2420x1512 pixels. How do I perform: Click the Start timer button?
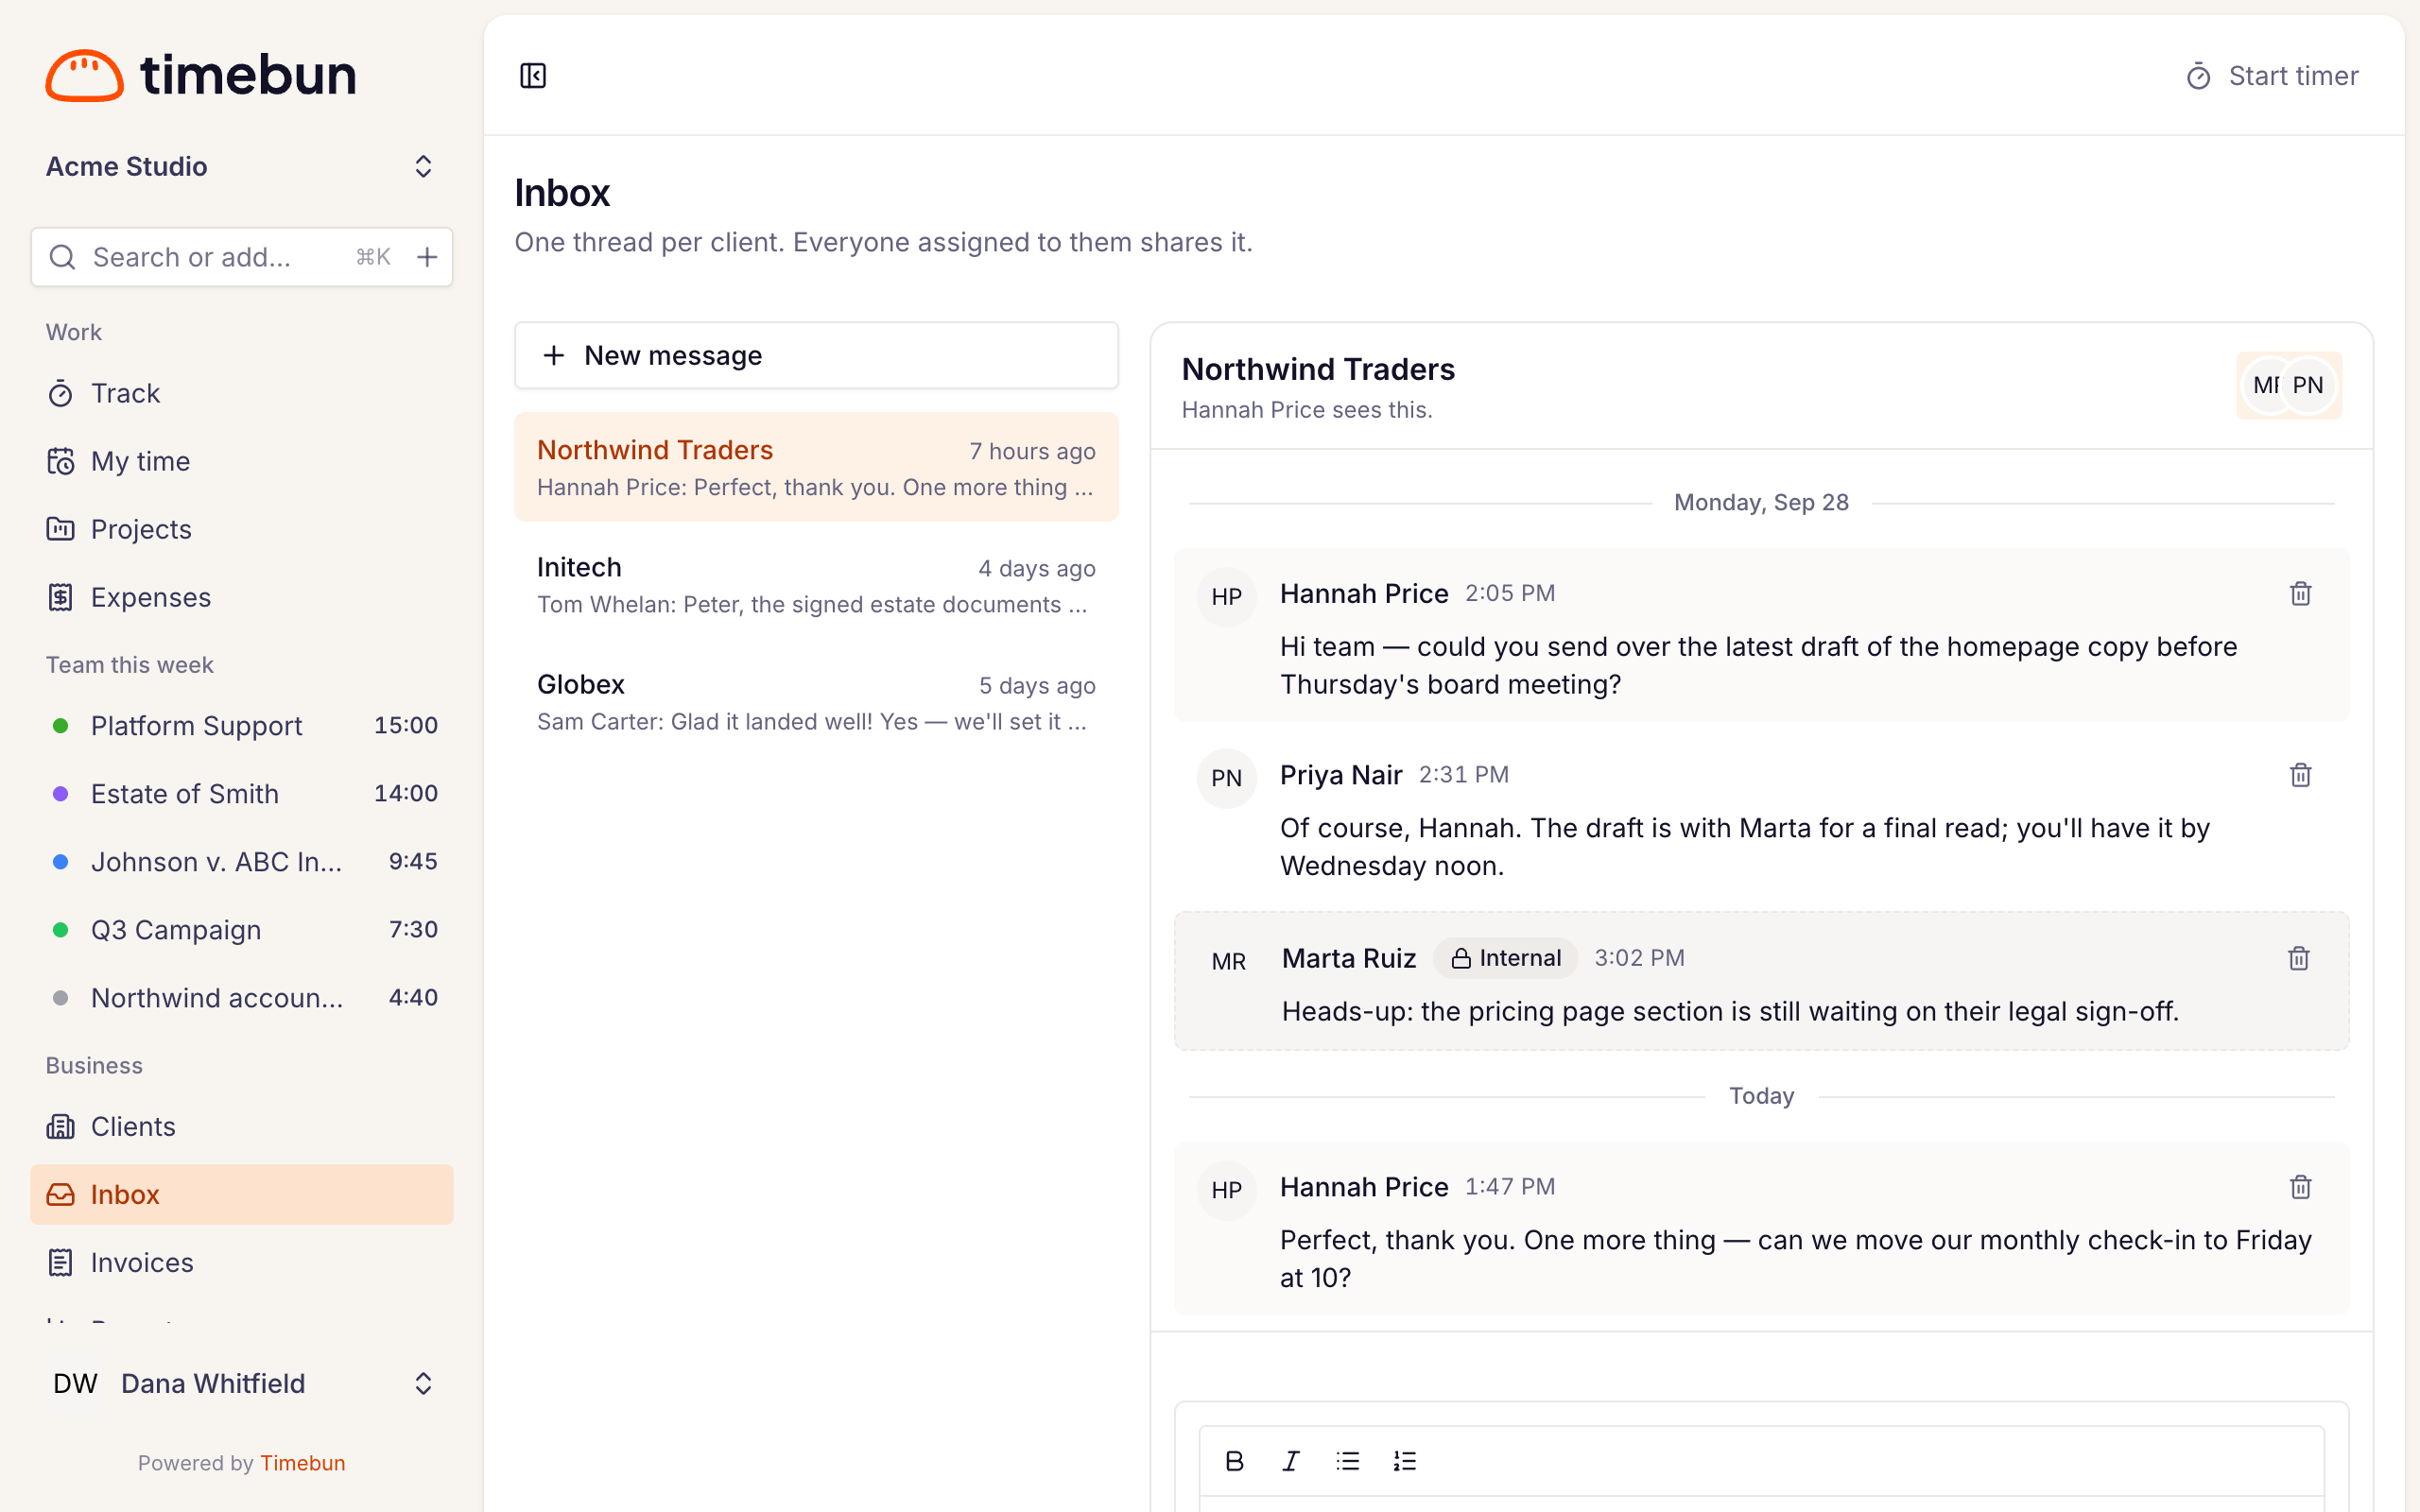tap(2271, 76)
